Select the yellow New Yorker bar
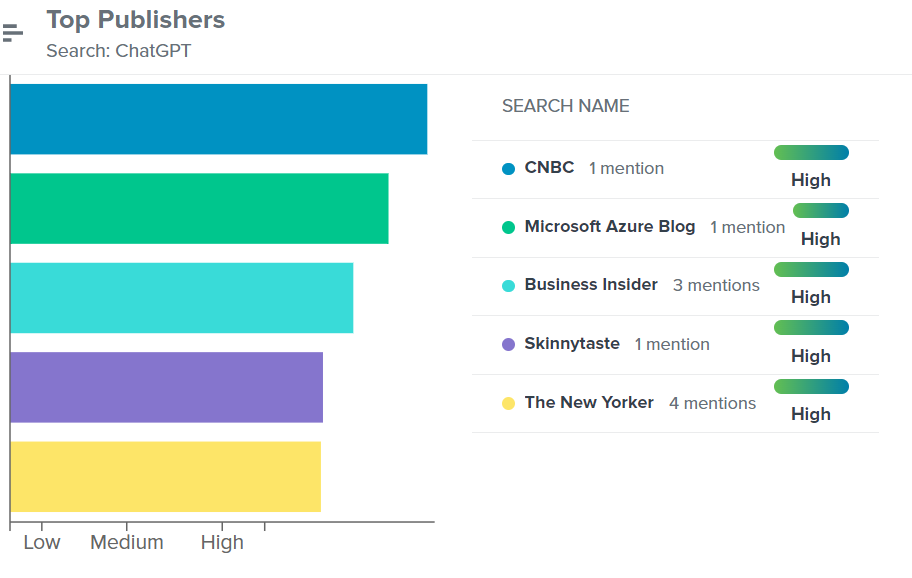This screenshot has height=578, width=912. pyautogui.click(x=165, y=476)
